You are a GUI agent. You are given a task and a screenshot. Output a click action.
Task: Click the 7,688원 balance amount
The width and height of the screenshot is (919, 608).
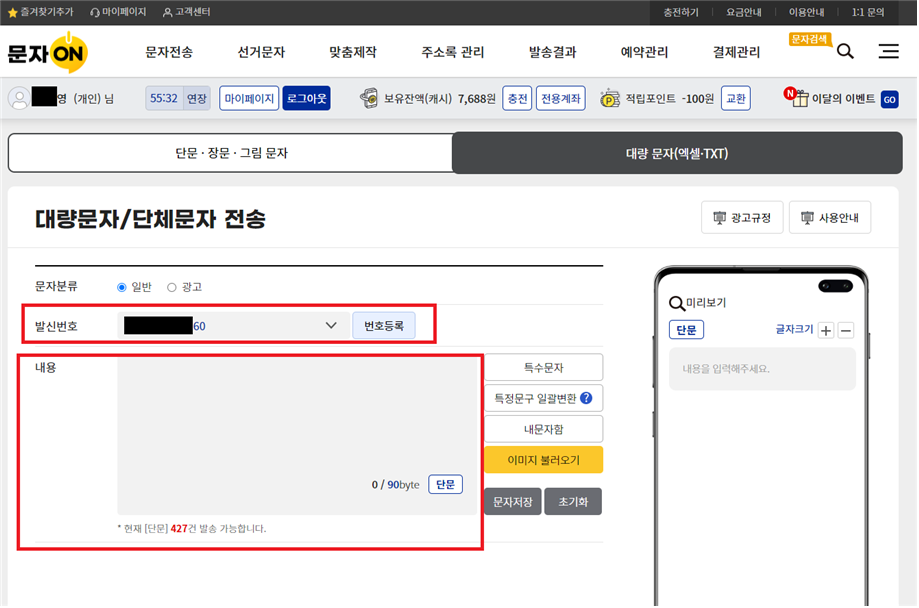click(476, 98)
